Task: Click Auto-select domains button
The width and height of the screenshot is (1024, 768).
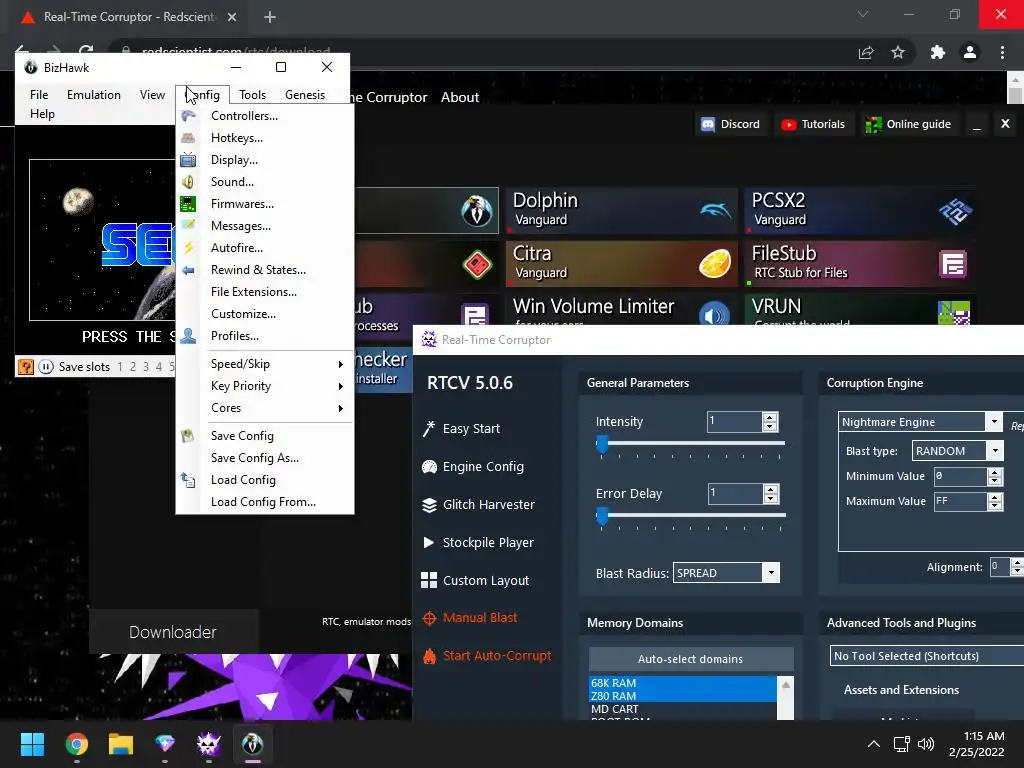Action: click(x=690, y=659)
